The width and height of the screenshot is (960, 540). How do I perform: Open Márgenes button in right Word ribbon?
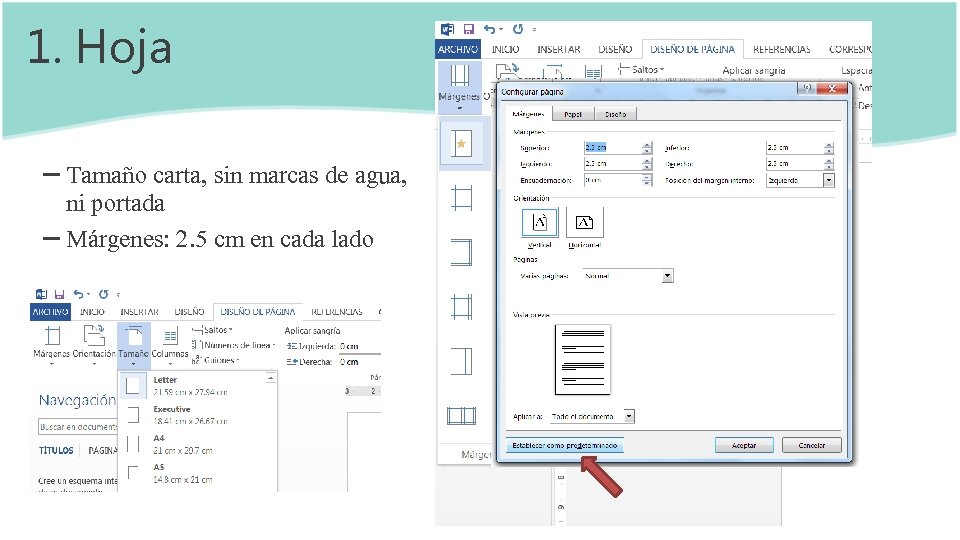click(x=459, y=86)
